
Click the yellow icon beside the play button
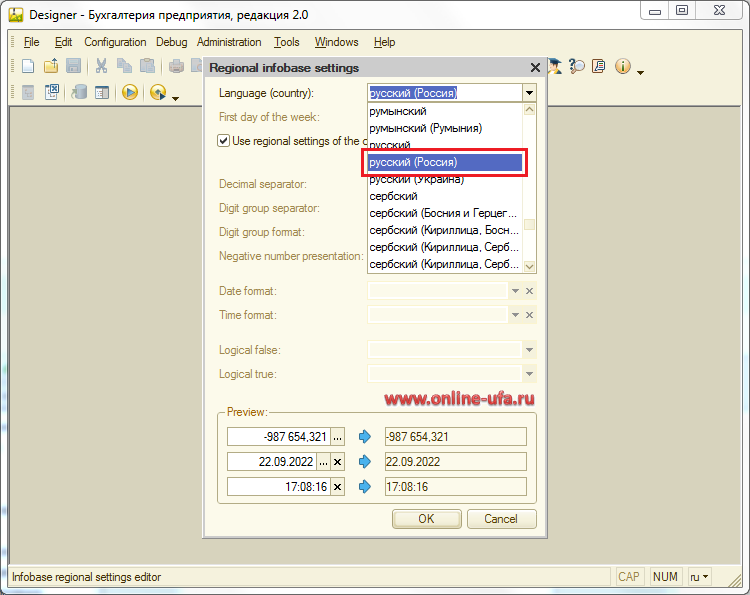[x=158, y=92]
